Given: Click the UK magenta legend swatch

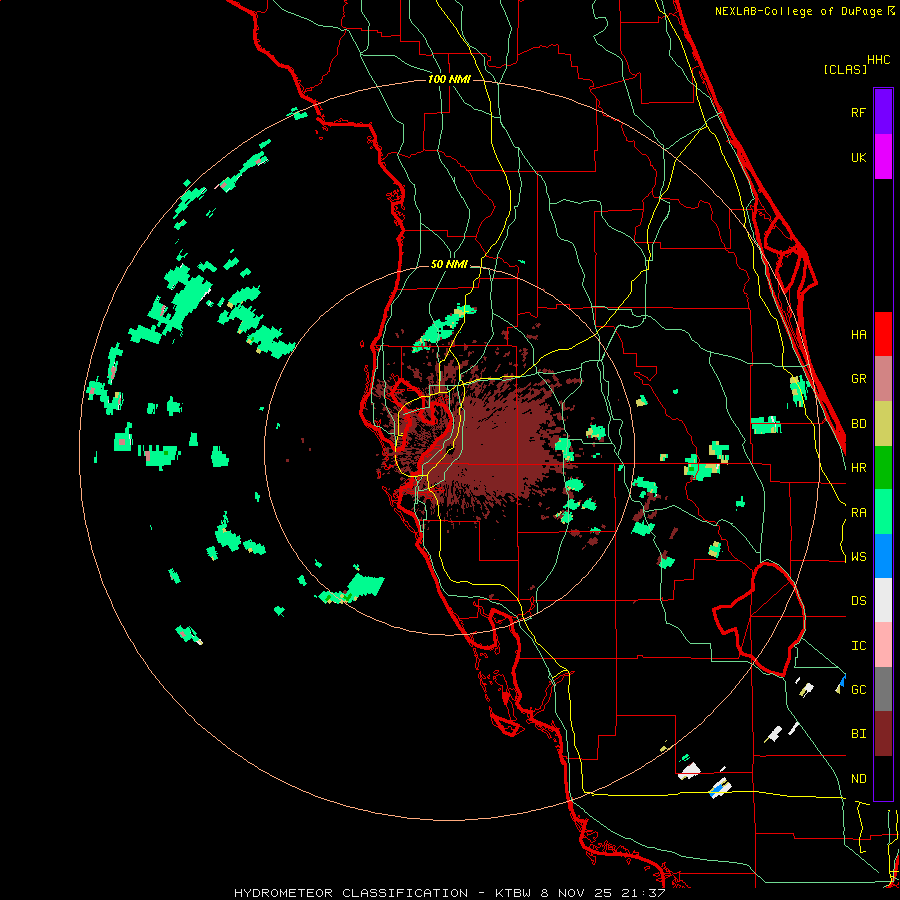Looking at the screenshot, I should (883, 157).
